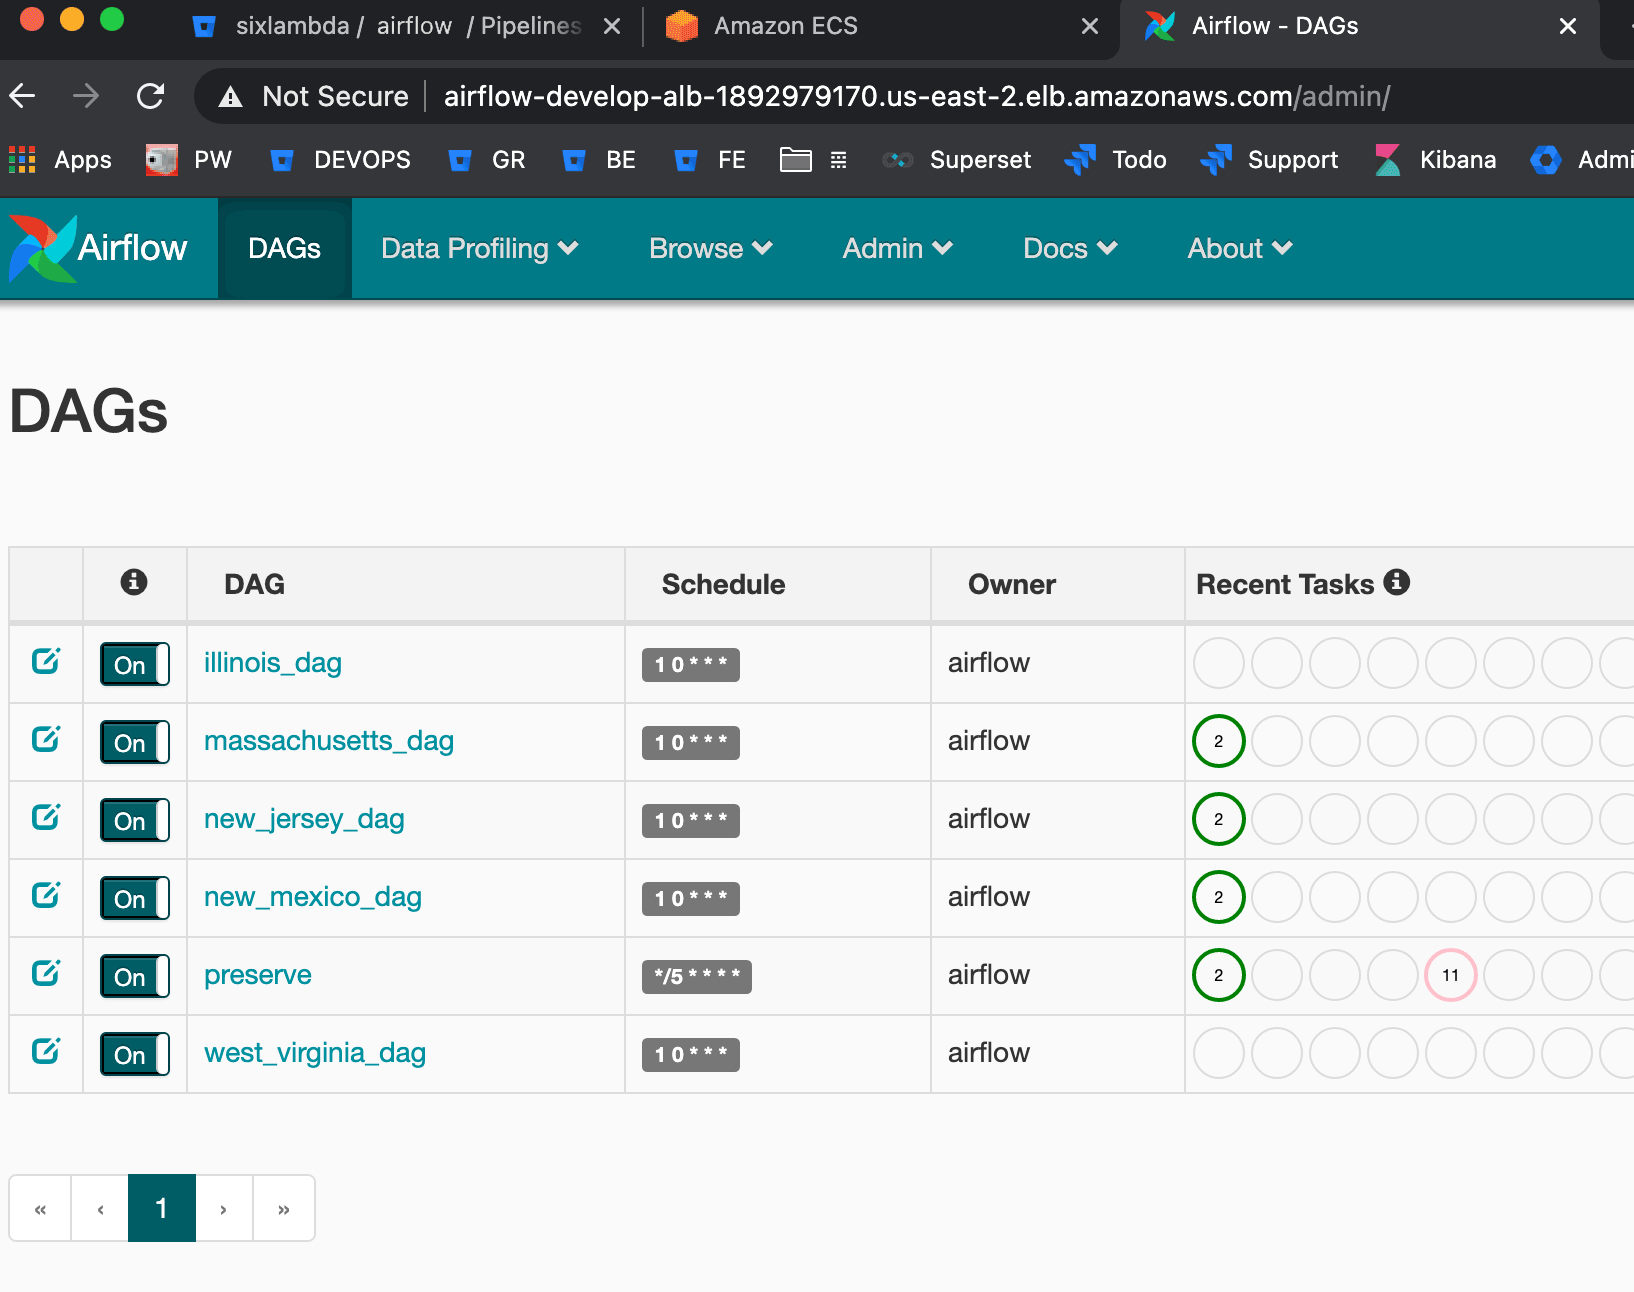This screenshot has height=1292, width=1634.
Task: Open Apps grid bookmark
Action: click(x=60, y=160)
